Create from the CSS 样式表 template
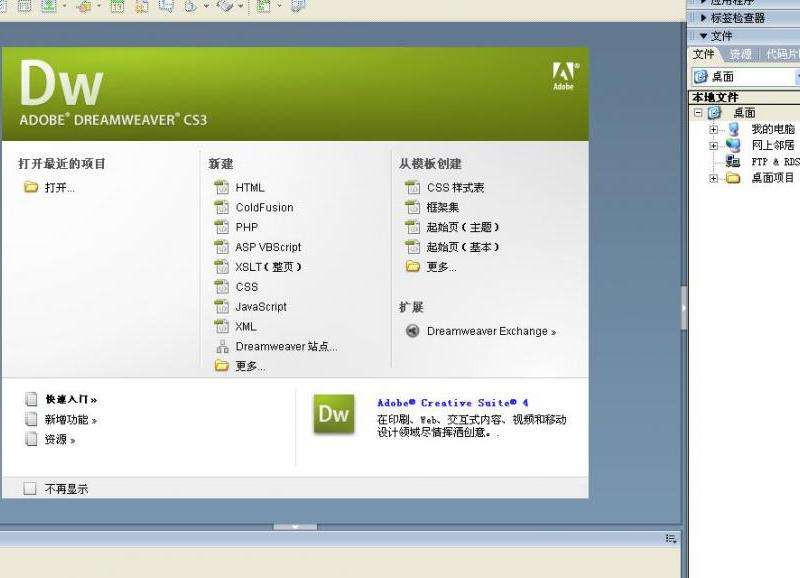The height and width of the screenshot is (578, 800). click(444, 188)
